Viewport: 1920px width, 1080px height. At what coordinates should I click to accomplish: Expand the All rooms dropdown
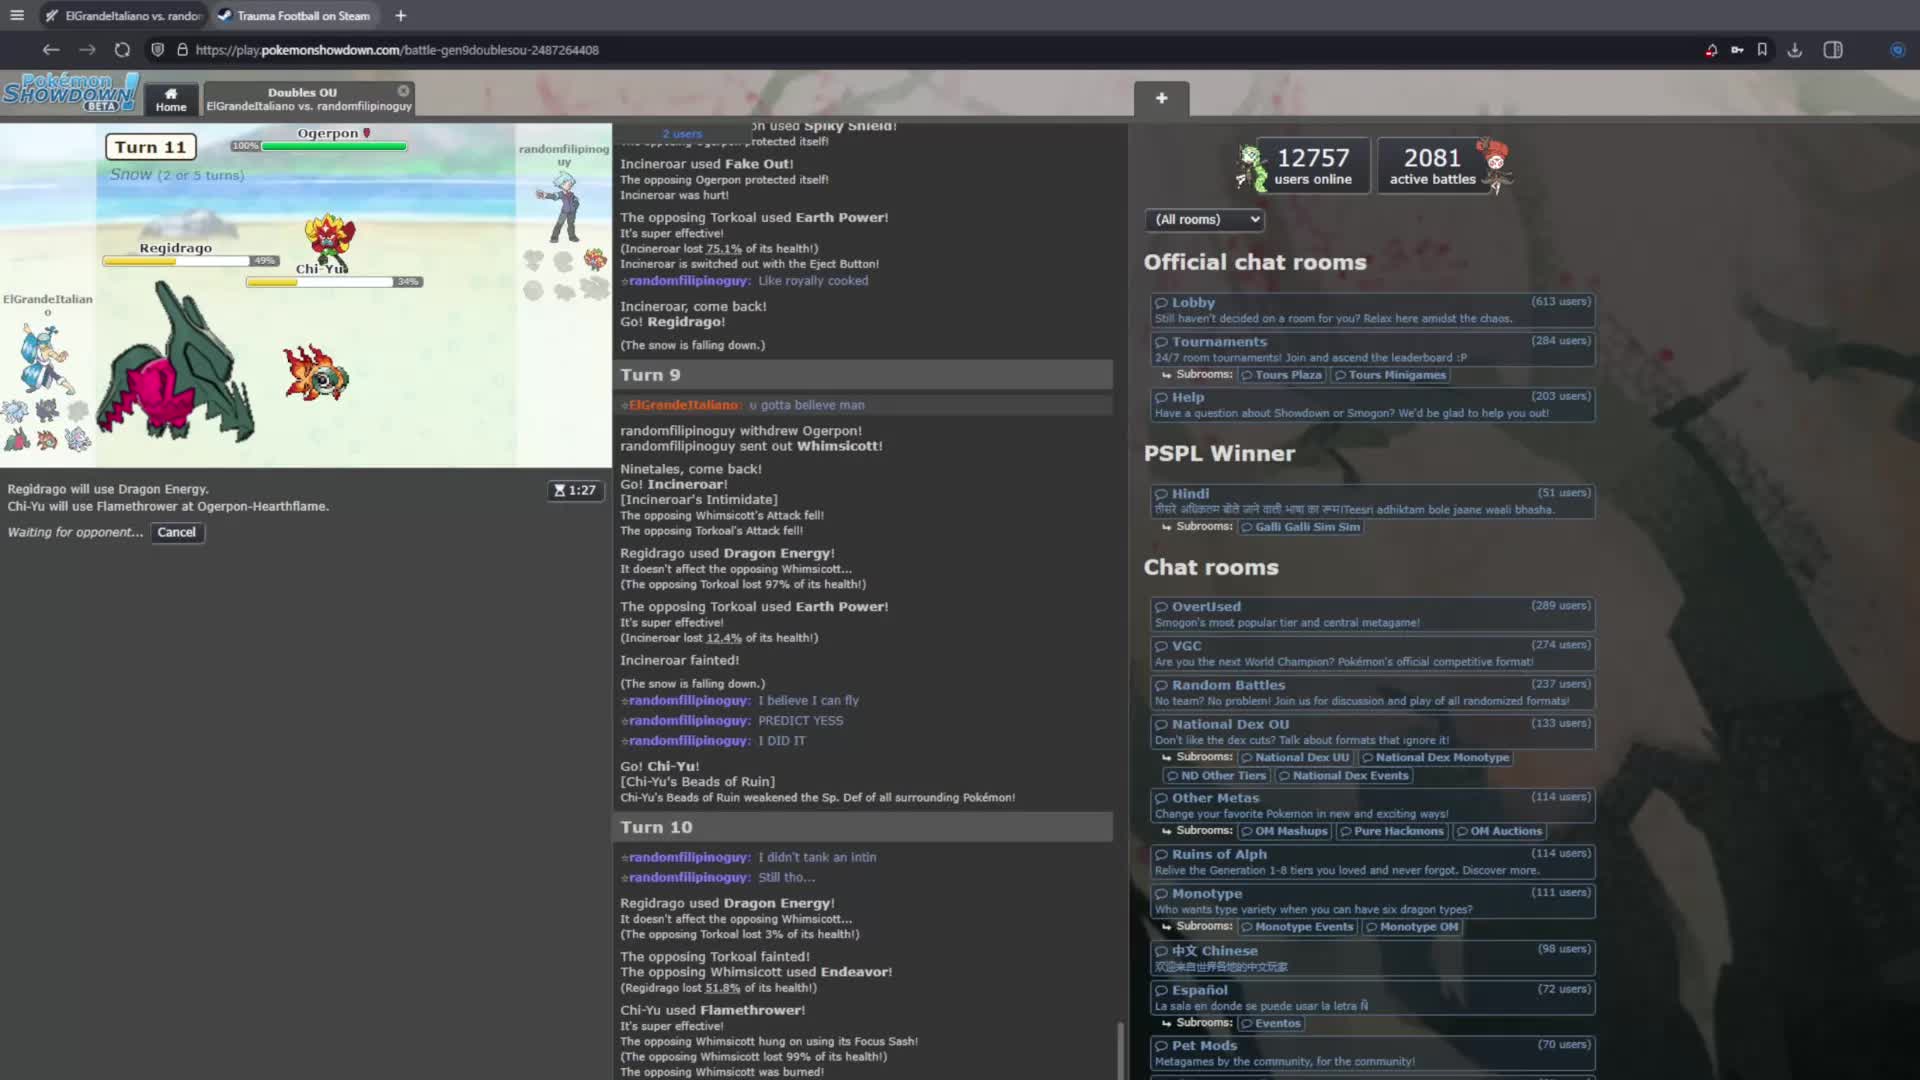coord(1204,220)
